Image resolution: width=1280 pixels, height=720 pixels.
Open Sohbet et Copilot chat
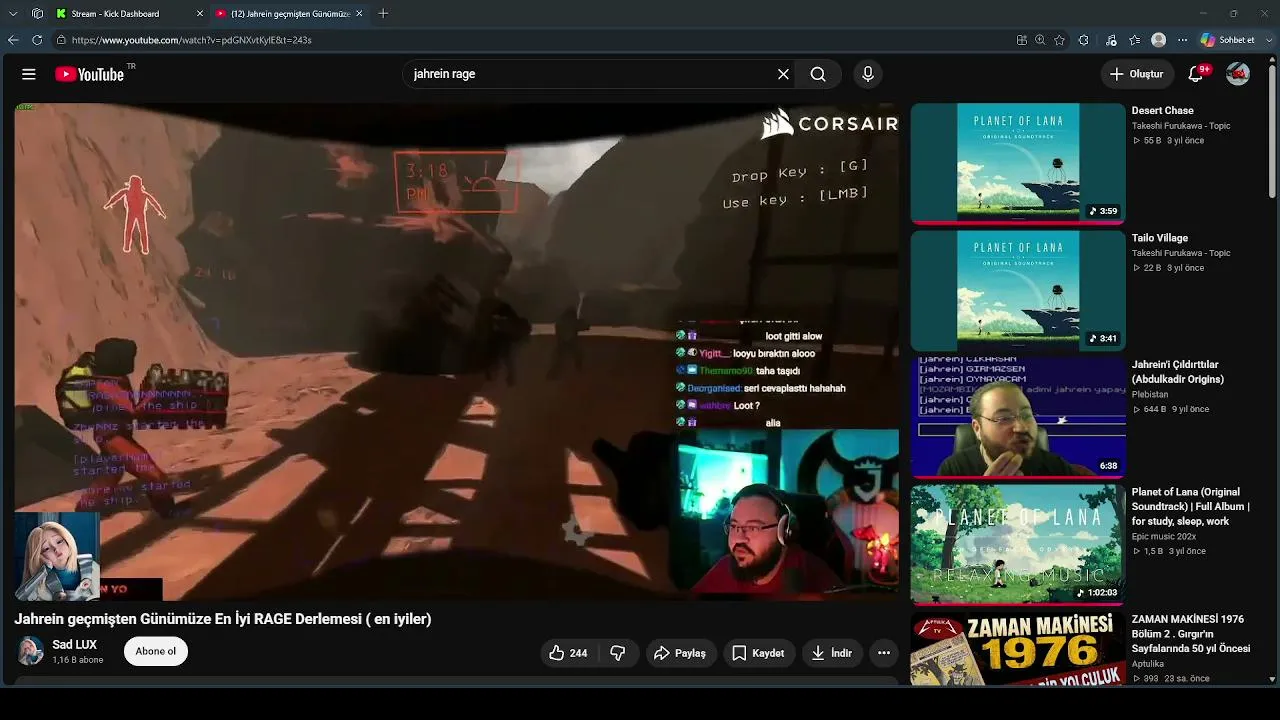(x=1227, y=40)
